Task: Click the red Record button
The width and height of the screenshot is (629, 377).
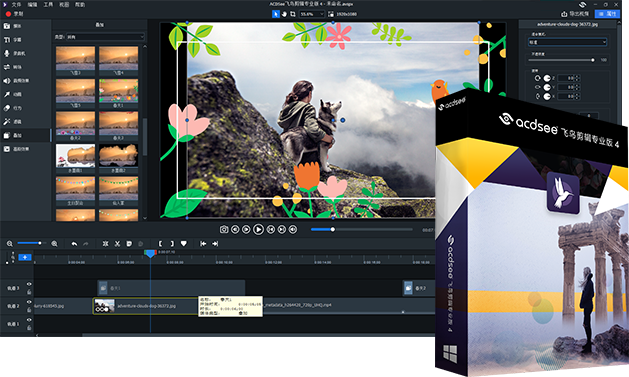Action: pos(8,14)
